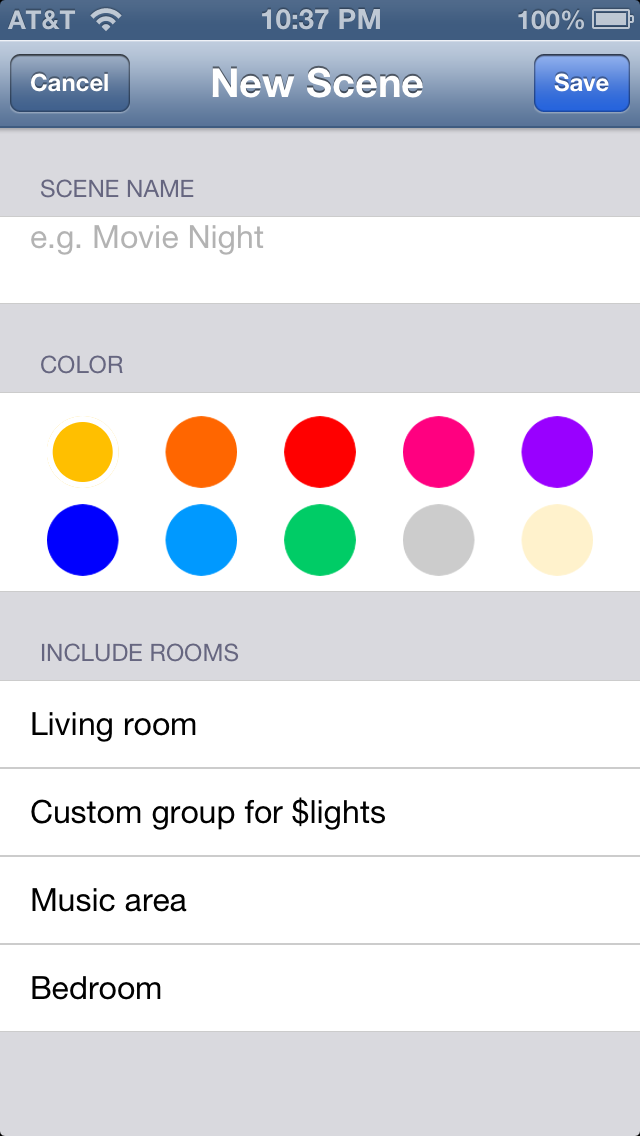Pick the cream color swatch
The width and height of the screenshot is (640, 1136).
(557, 540)
